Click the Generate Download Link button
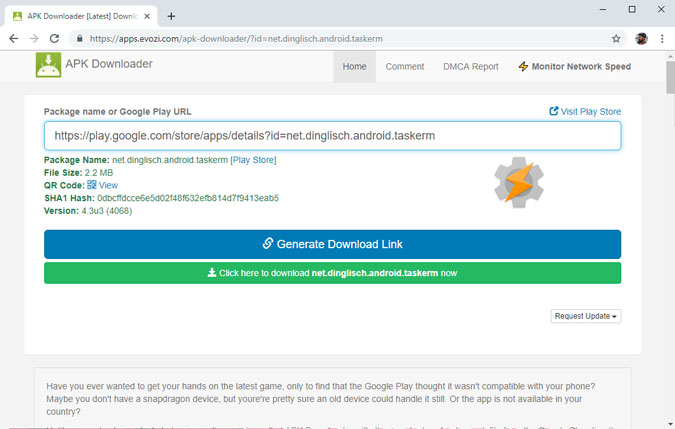The width and height of the screenshot is (675, 429). (x=332, y=244)
